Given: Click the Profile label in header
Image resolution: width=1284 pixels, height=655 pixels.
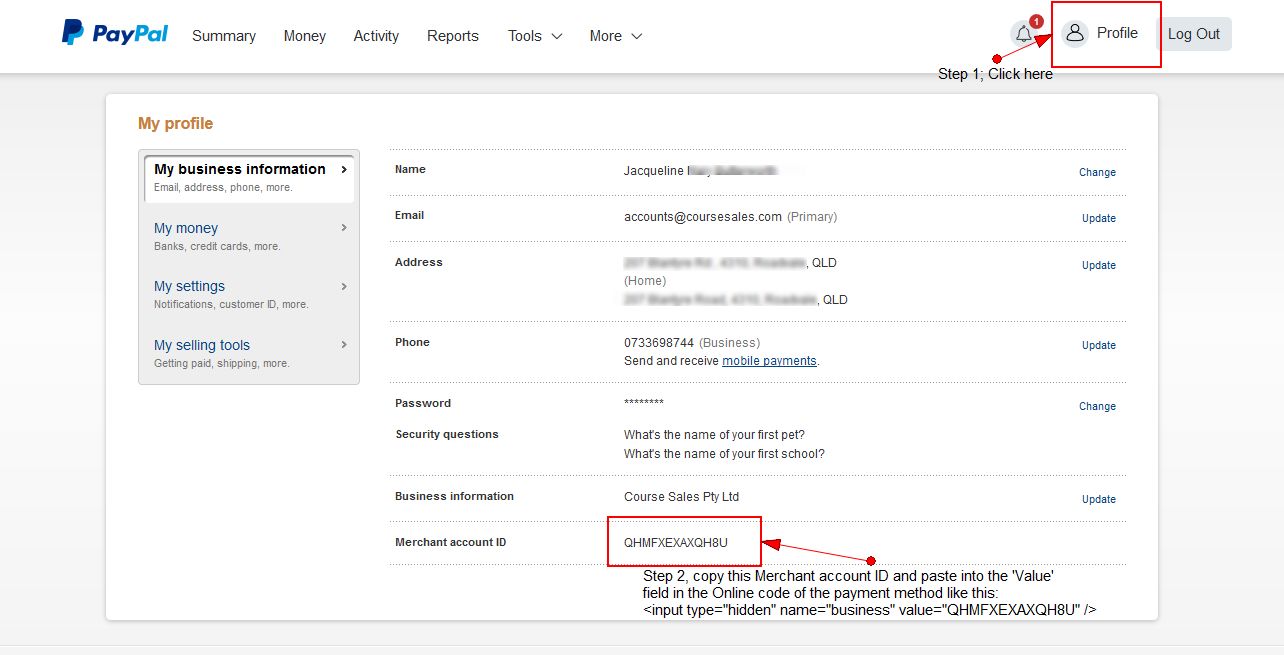Looking at the screenshot, I should point(1117,33).
